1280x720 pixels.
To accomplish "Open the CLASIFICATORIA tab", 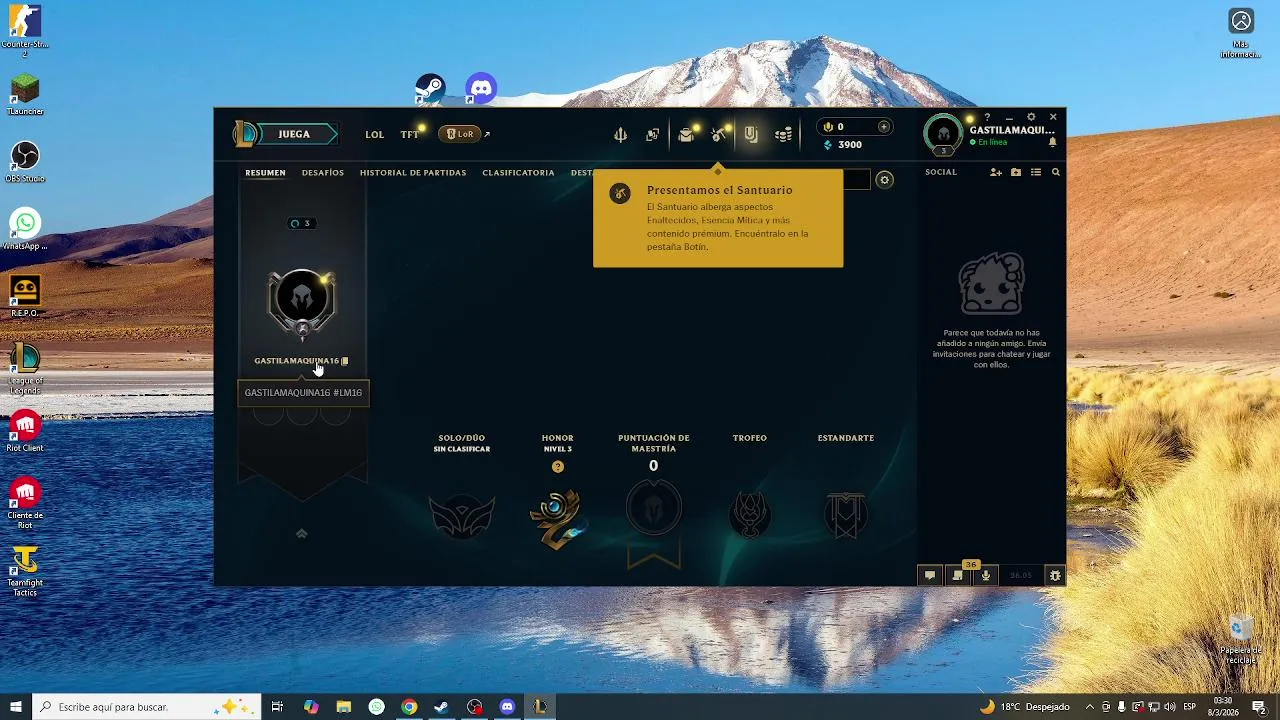I will pyautogui.click(x=518, y=173).
